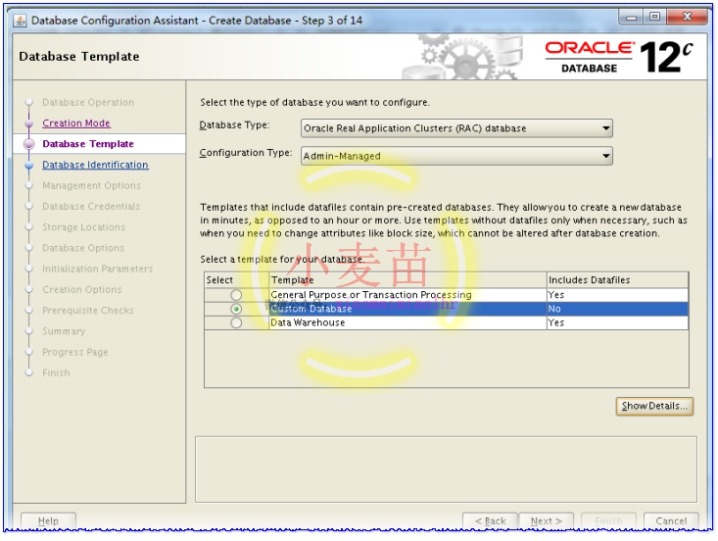
Task: Click the Progress Page step label
Action: coord(75,352)
